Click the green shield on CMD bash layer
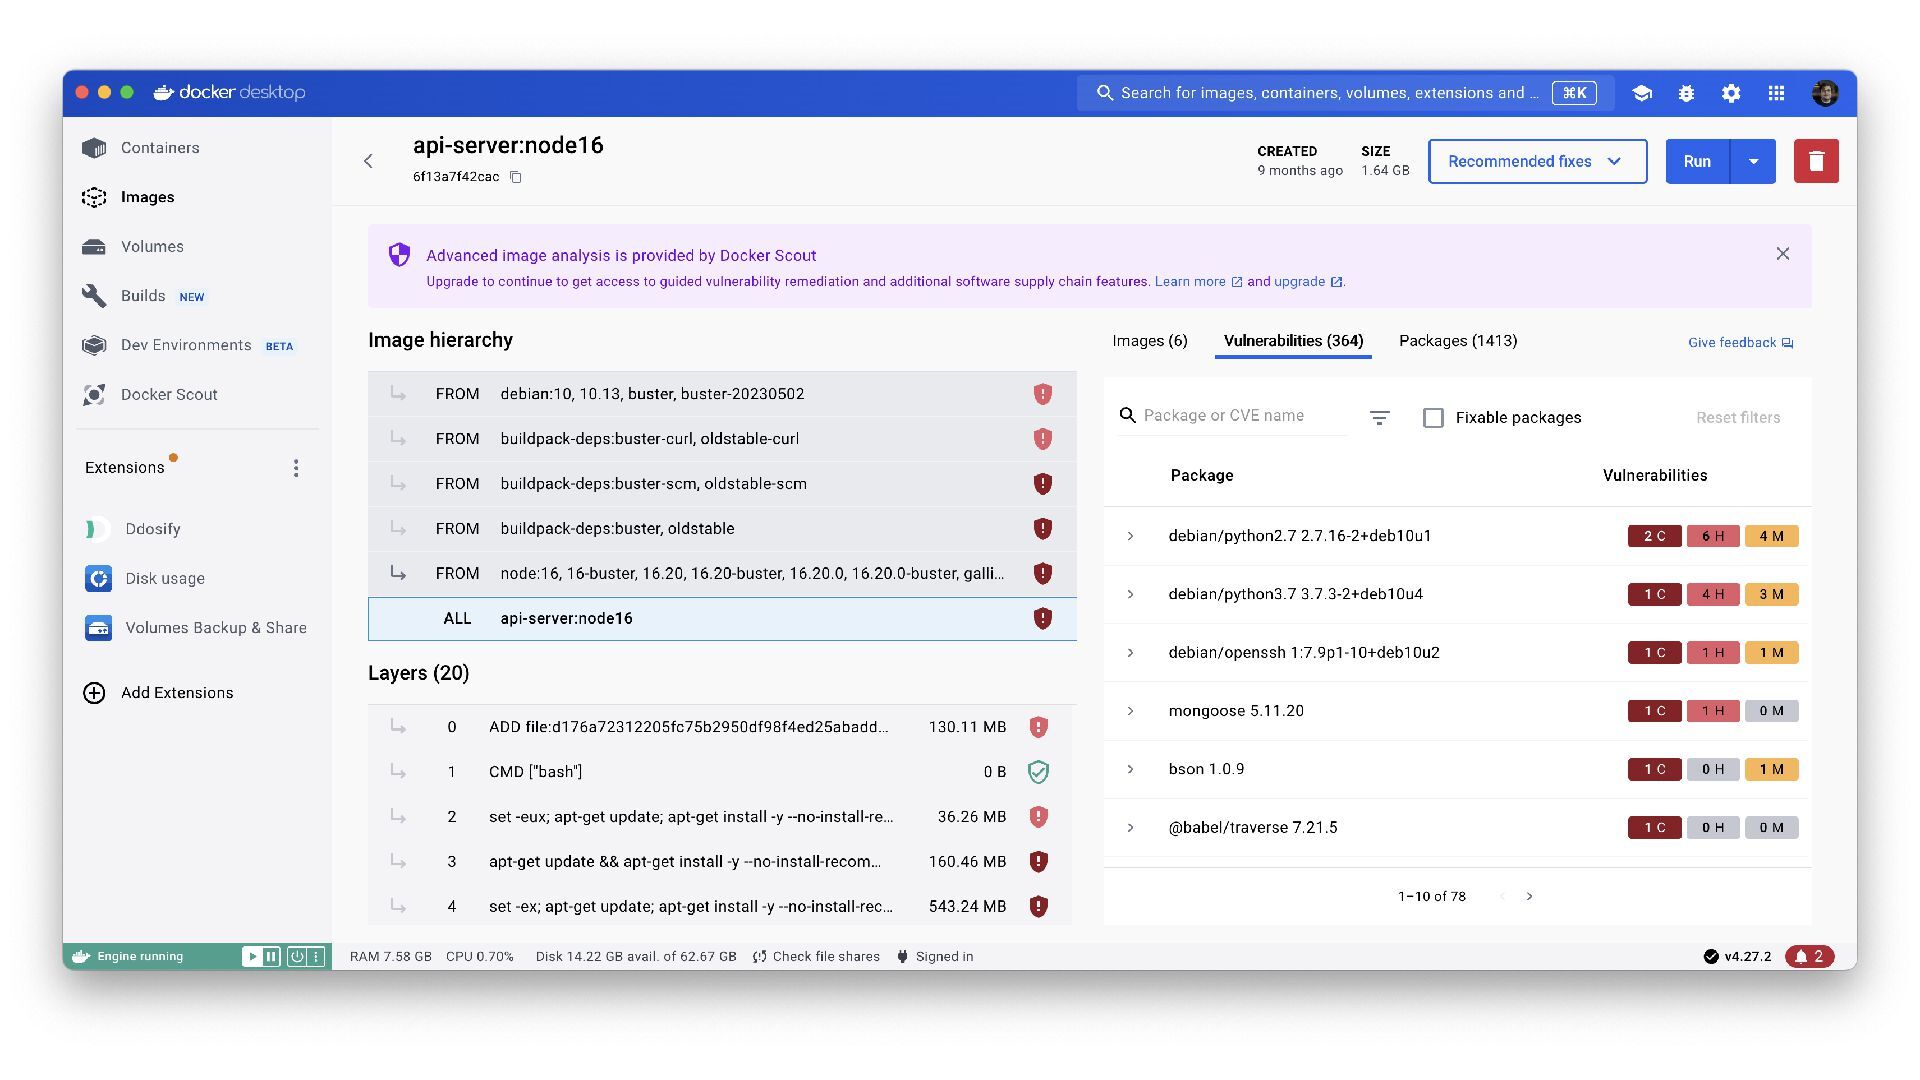This screenshot has height=1080, width=1920. coord(1039,772)
